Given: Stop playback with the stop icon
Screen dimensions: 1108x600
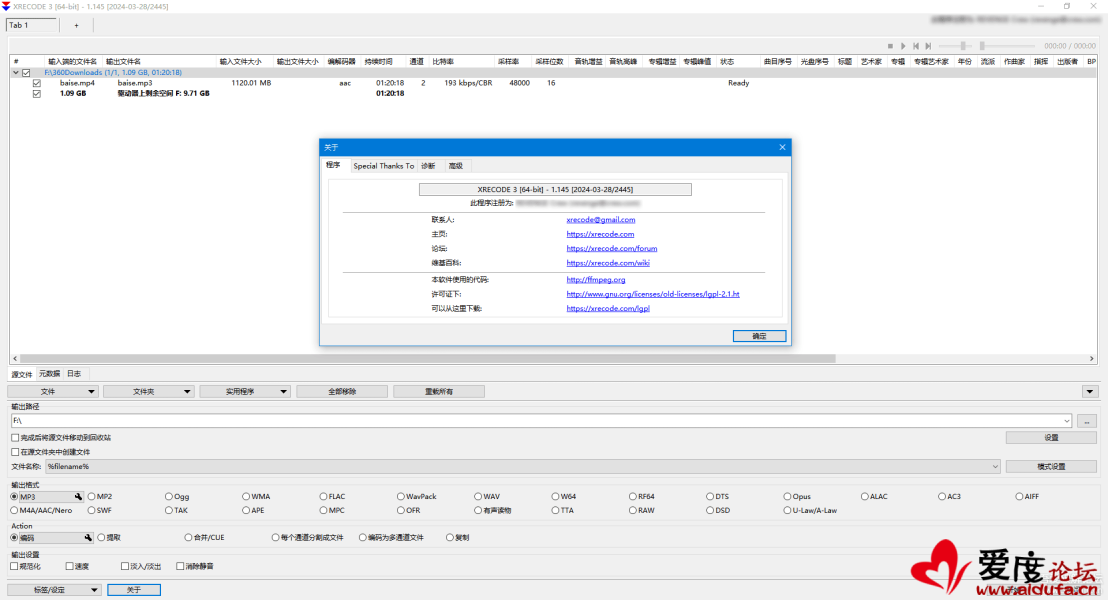Looking at the screenshot, I should tap(890, 46).
